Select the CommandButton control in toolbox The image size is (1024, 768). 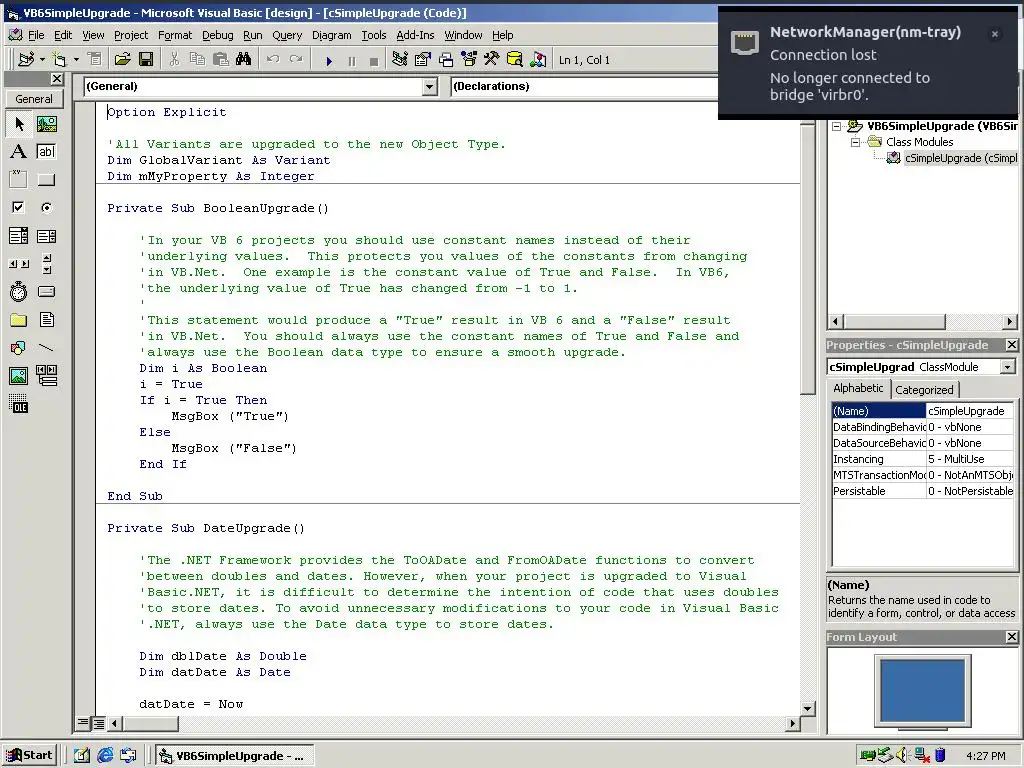click(46, 180)
